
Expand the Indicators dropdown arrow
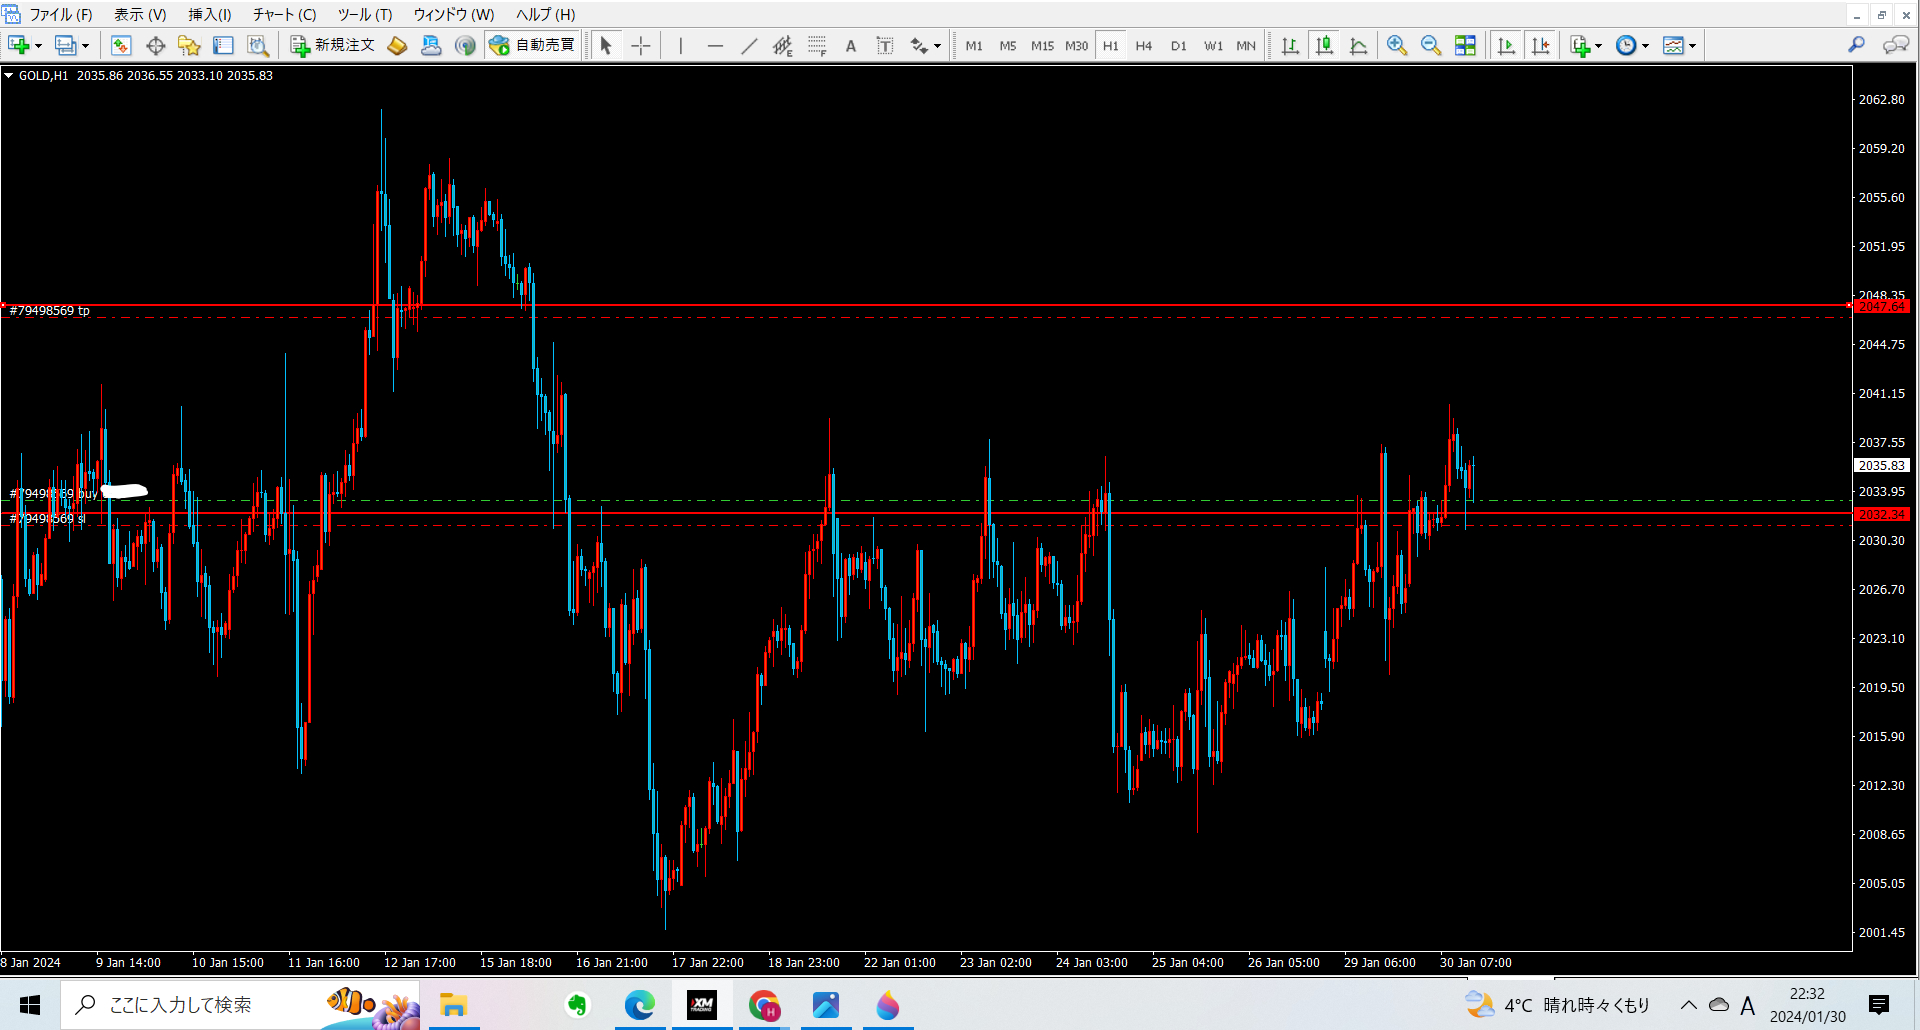click(x=1598, y=46)
